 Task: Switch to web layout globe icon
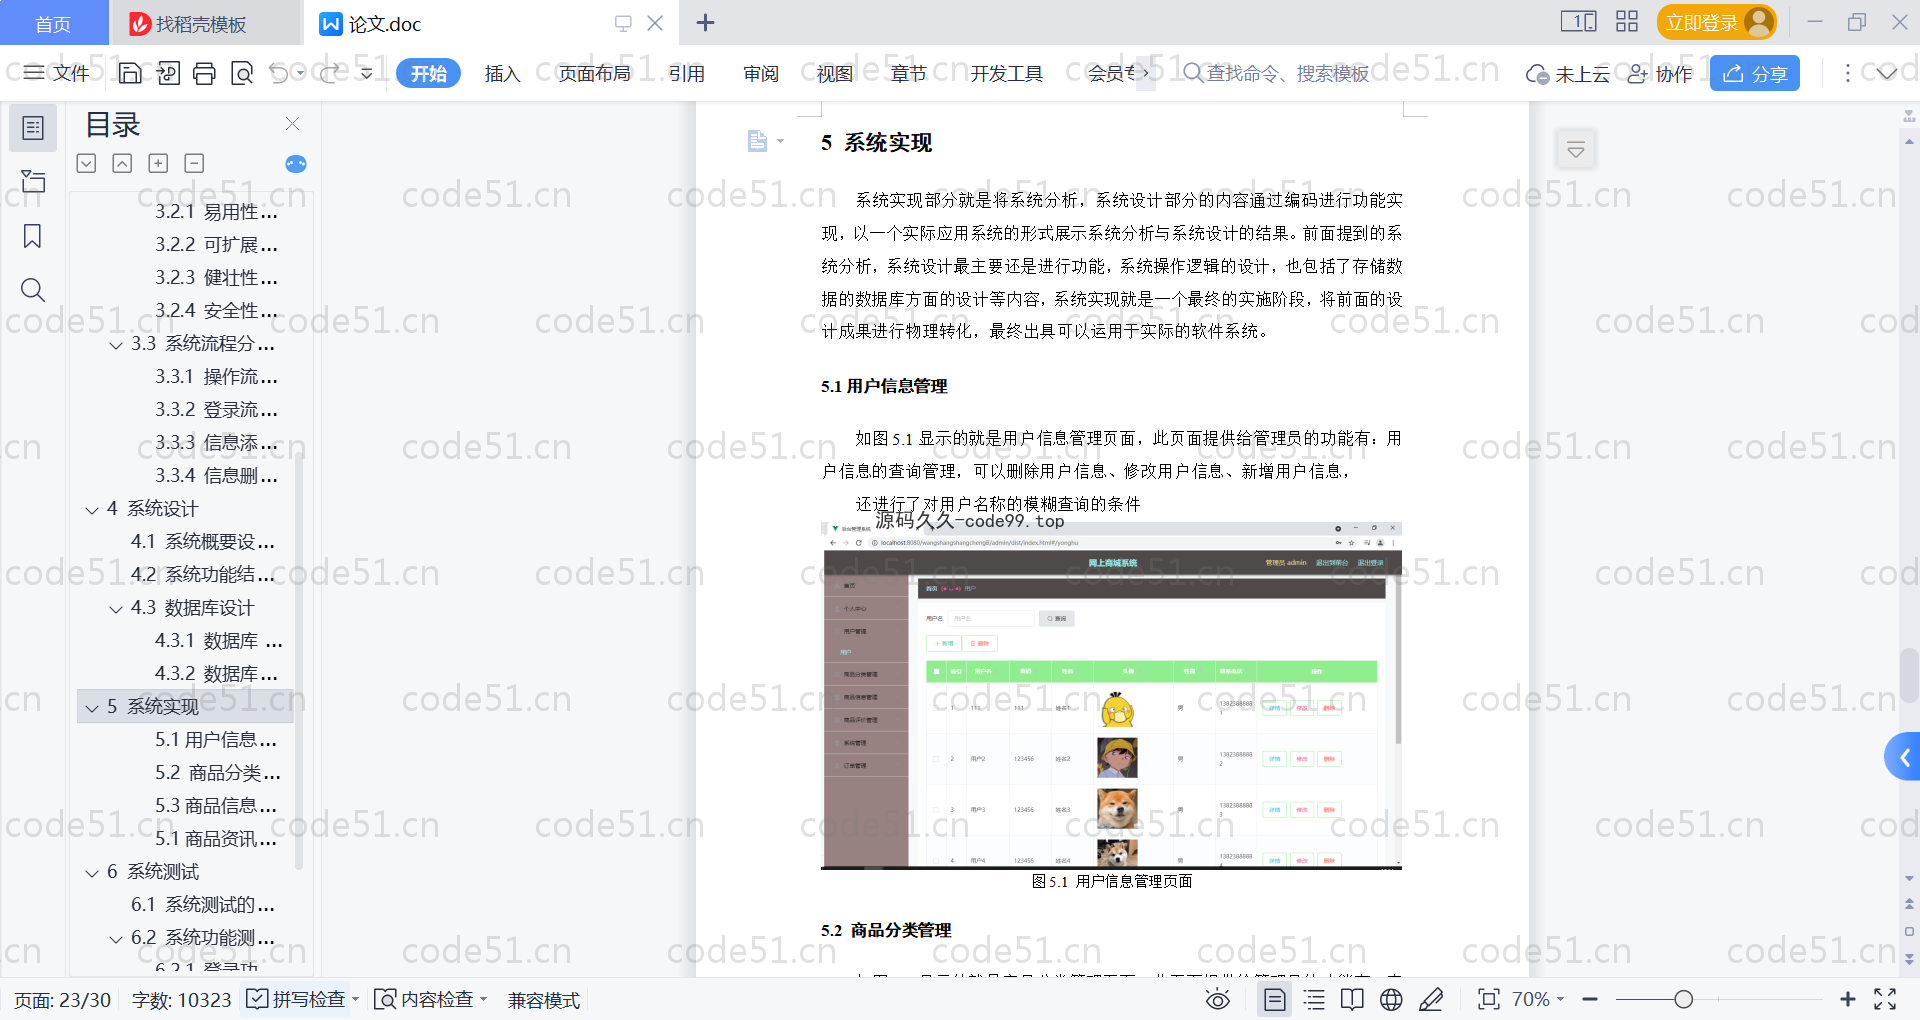click(1391, 999)
